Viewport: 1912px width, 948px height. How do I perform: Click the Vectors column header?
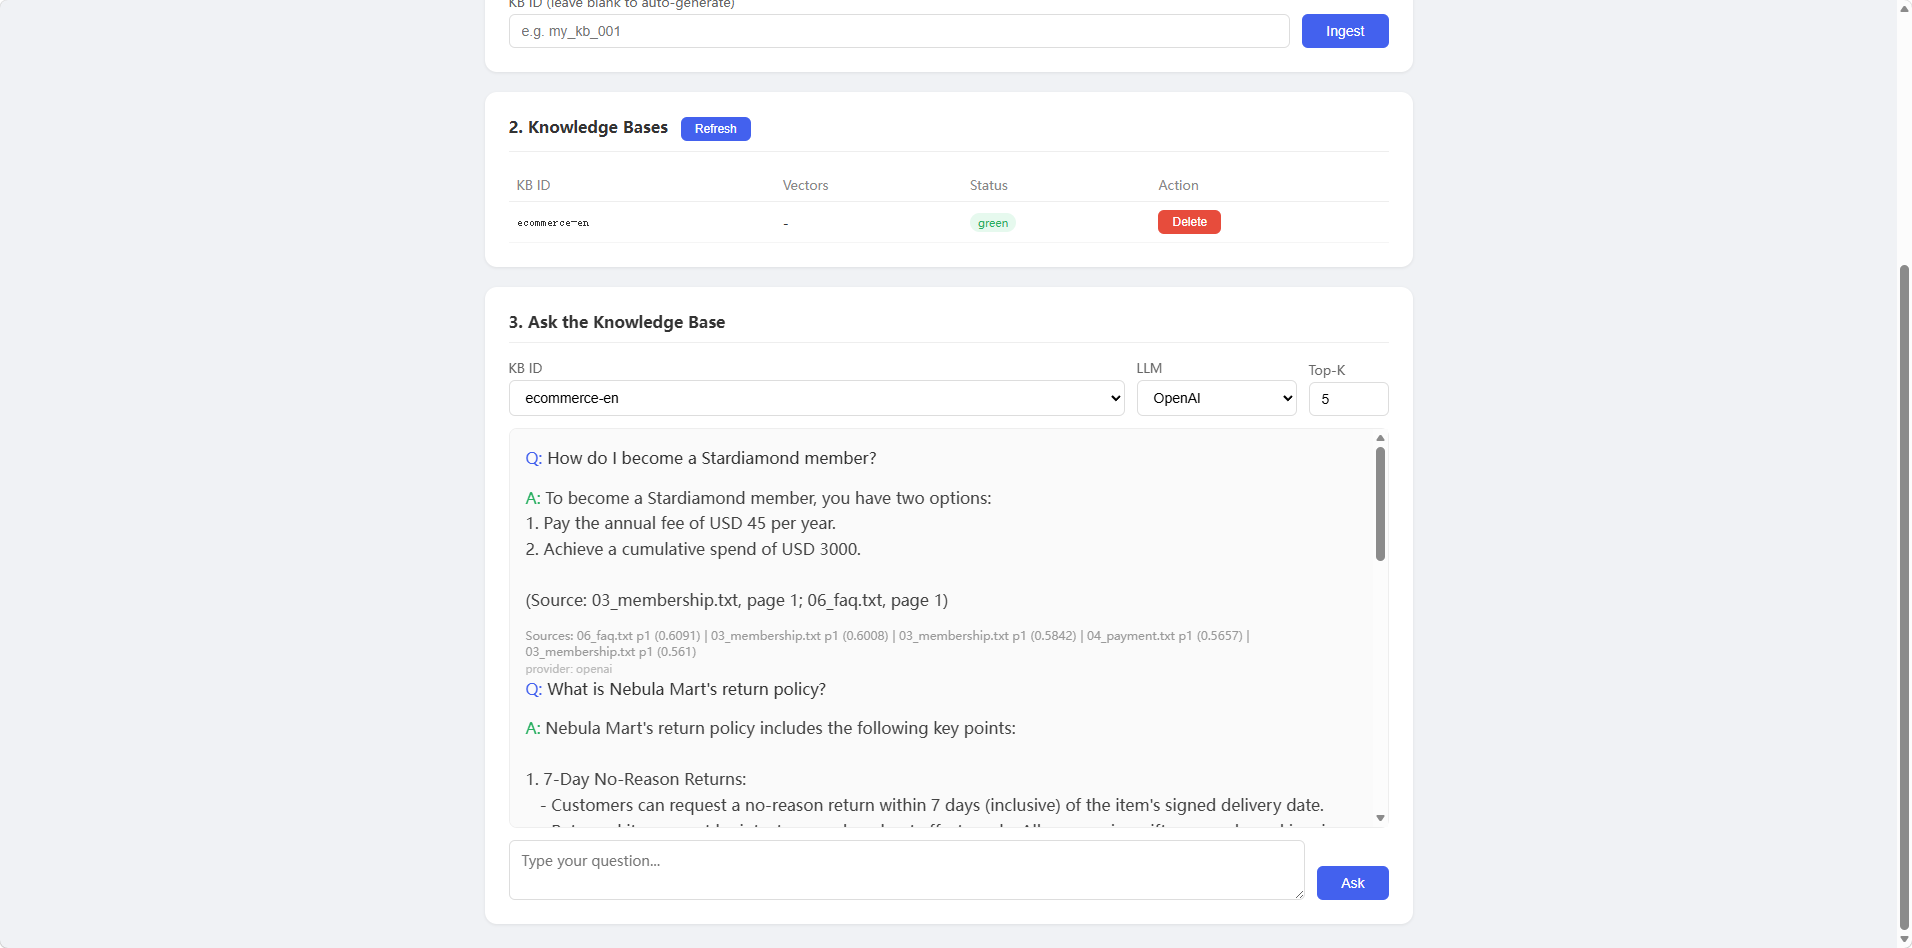tap(804, 185)
